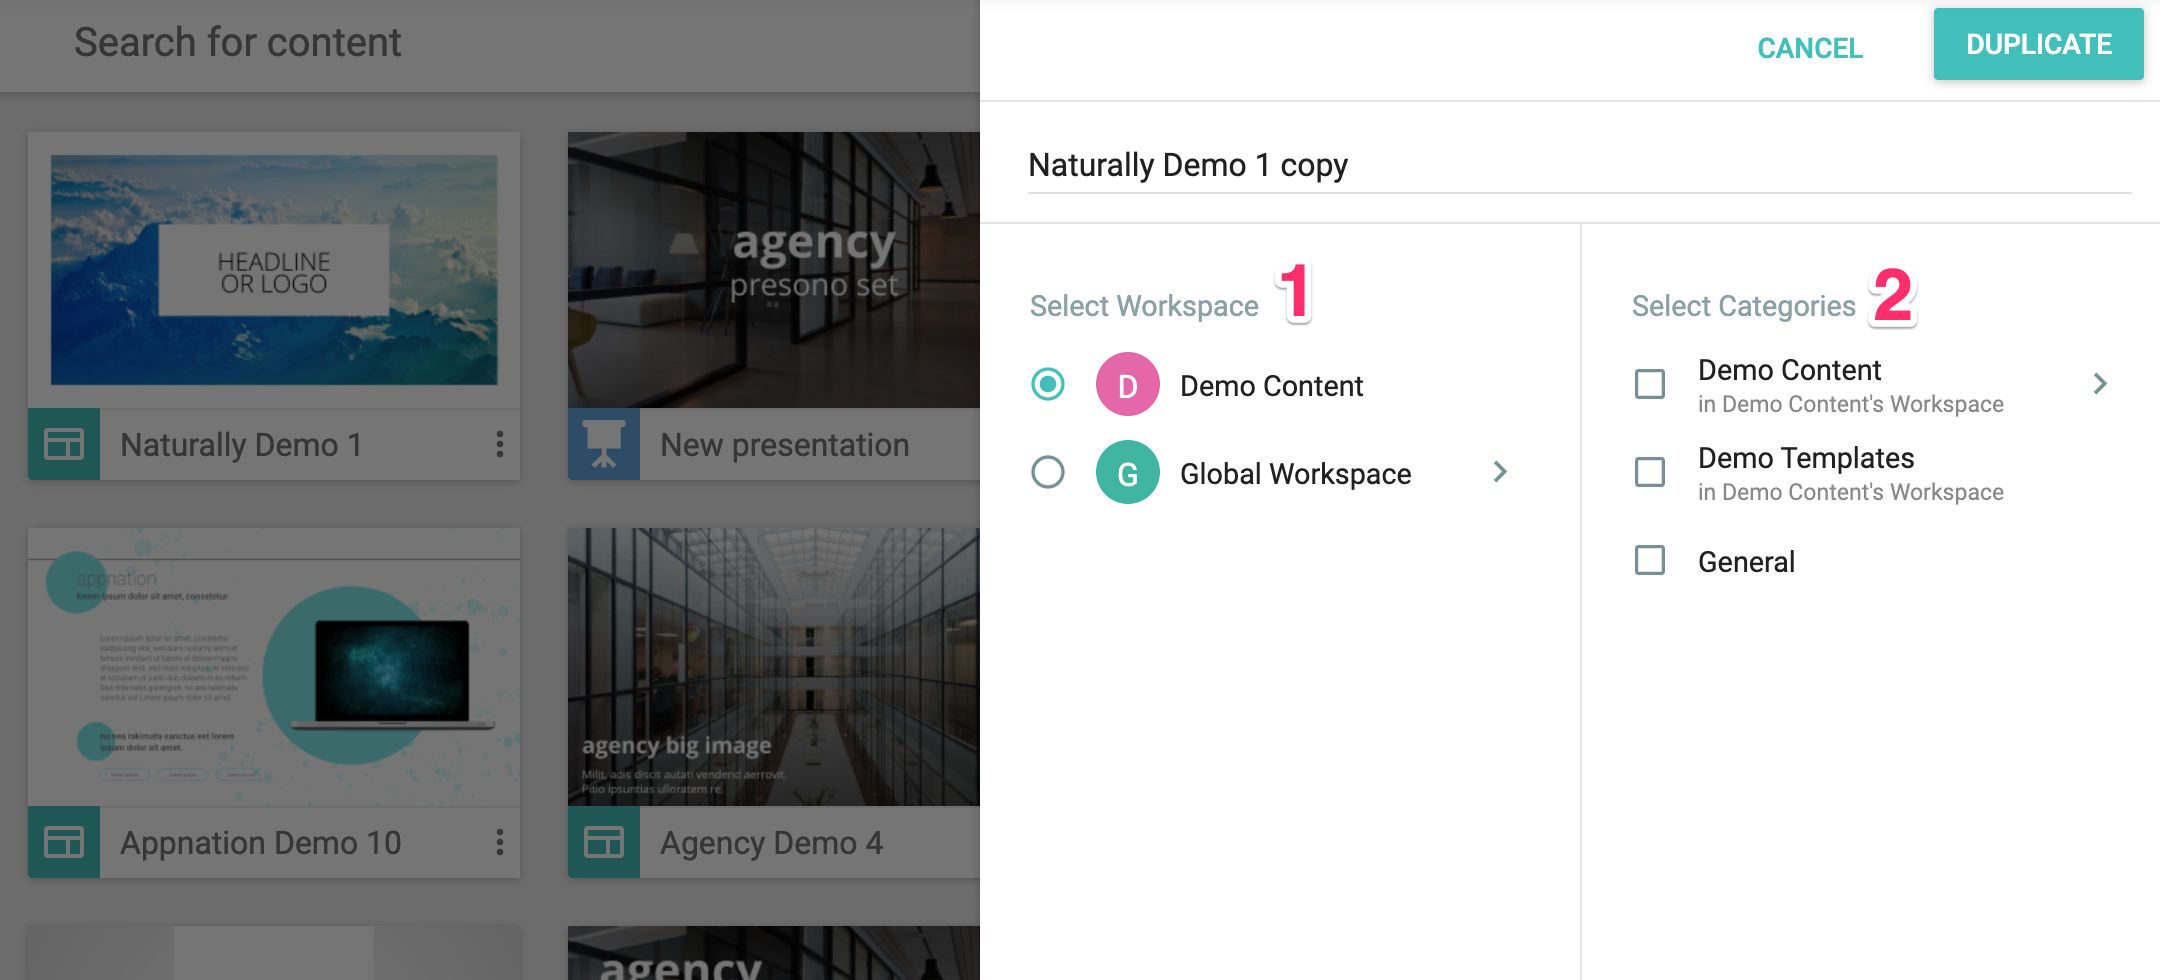Open the Agency Demo 4 thumbnail

[774, 667]
